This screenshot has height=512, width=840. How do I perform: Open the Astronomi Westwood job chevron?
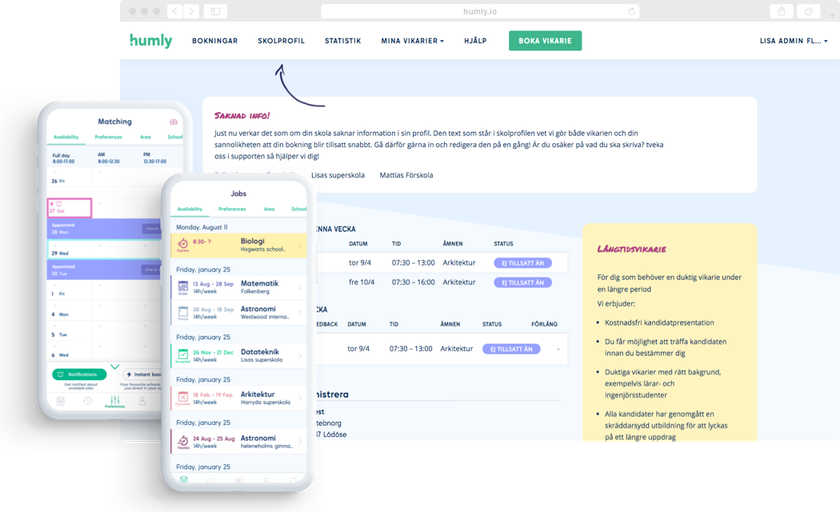pyautogui.click(x=300, y=313)
